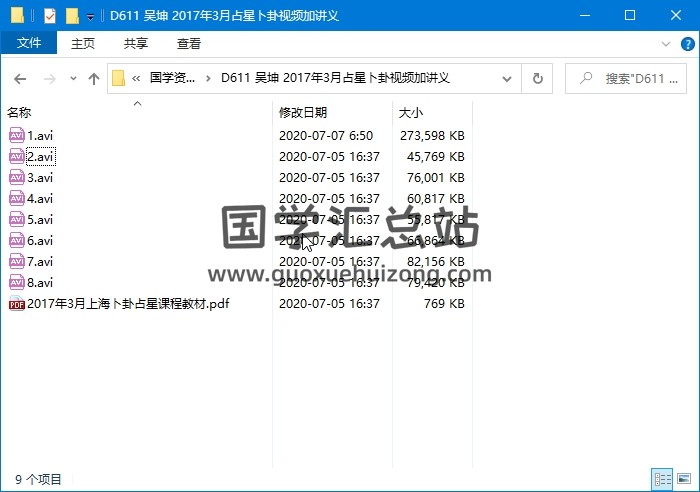Refresh the current folder
Viewport: 700px width, 492px height.
click(x=538, y=79)
